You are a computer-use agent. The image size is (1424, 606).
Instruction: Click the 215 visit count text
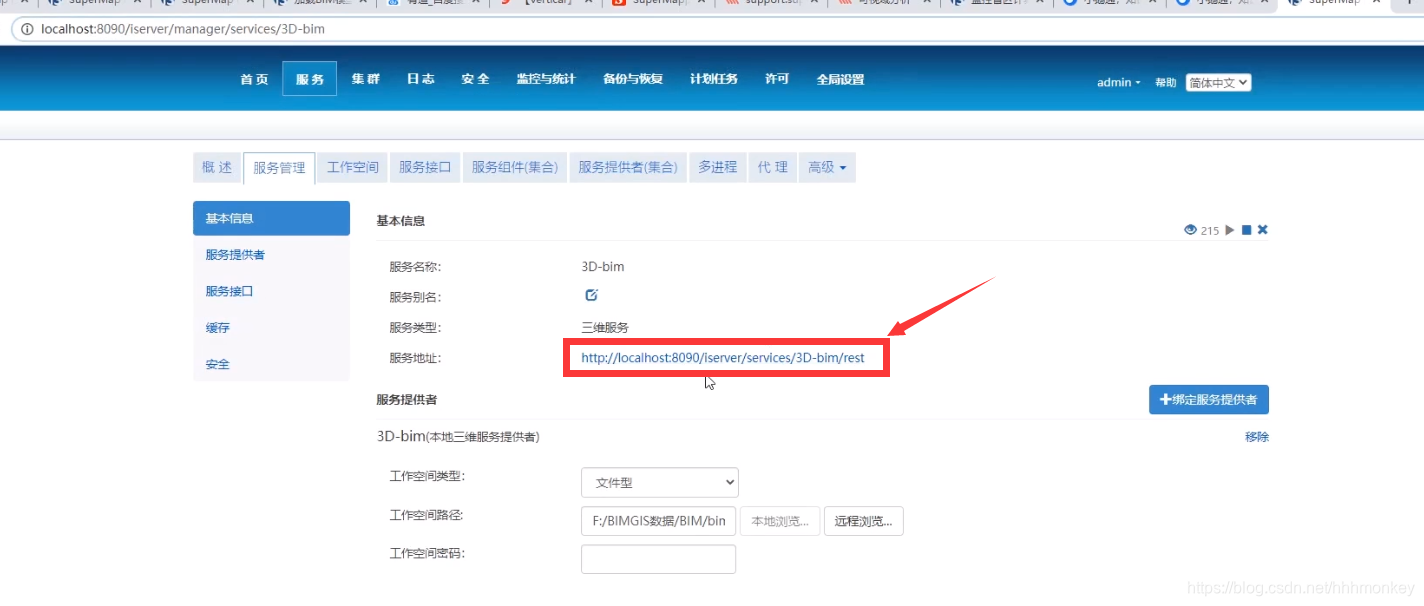(1210, 231)
